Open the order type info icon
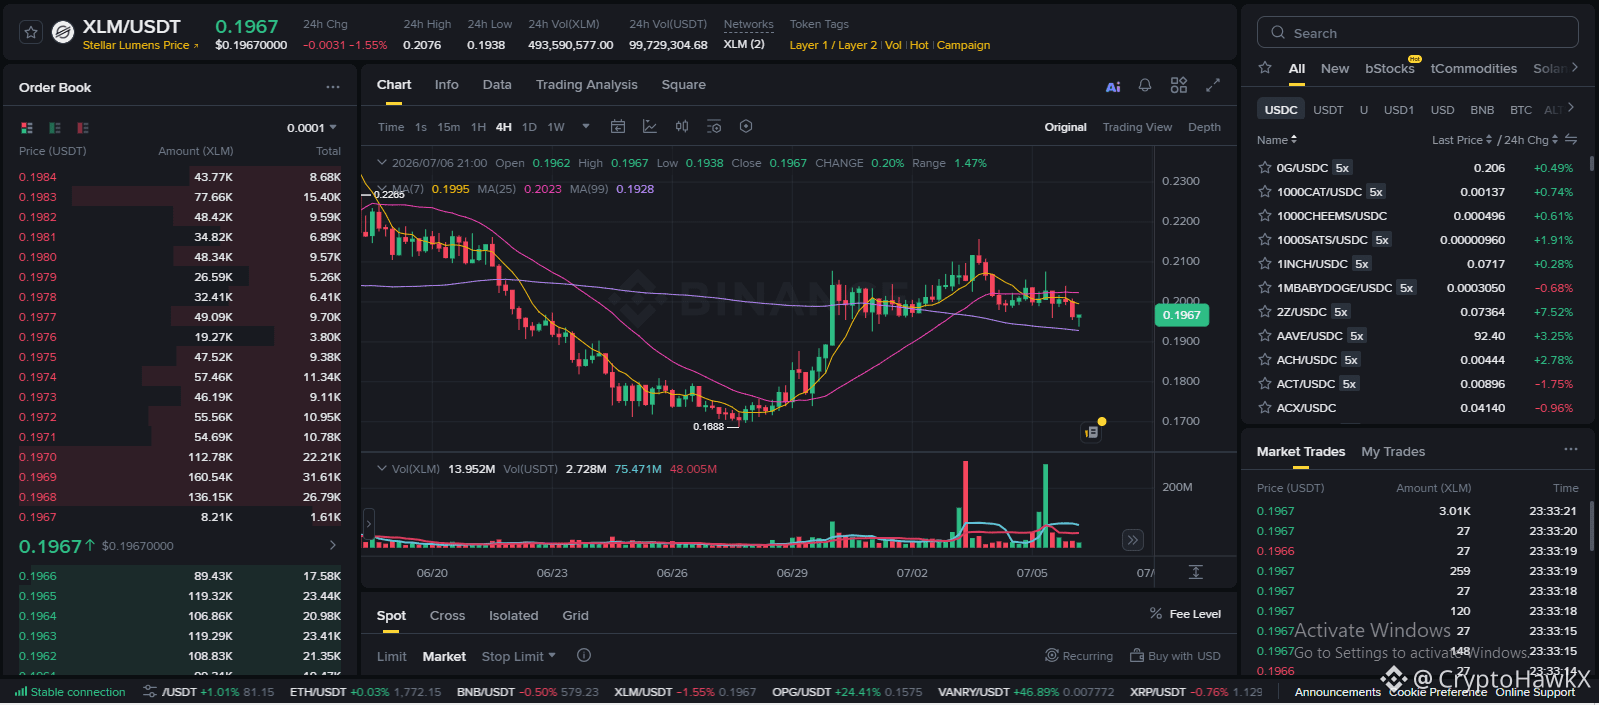The width and height of the screenshot is (1599, 705). pyautogui.click(x=584, y=656)
